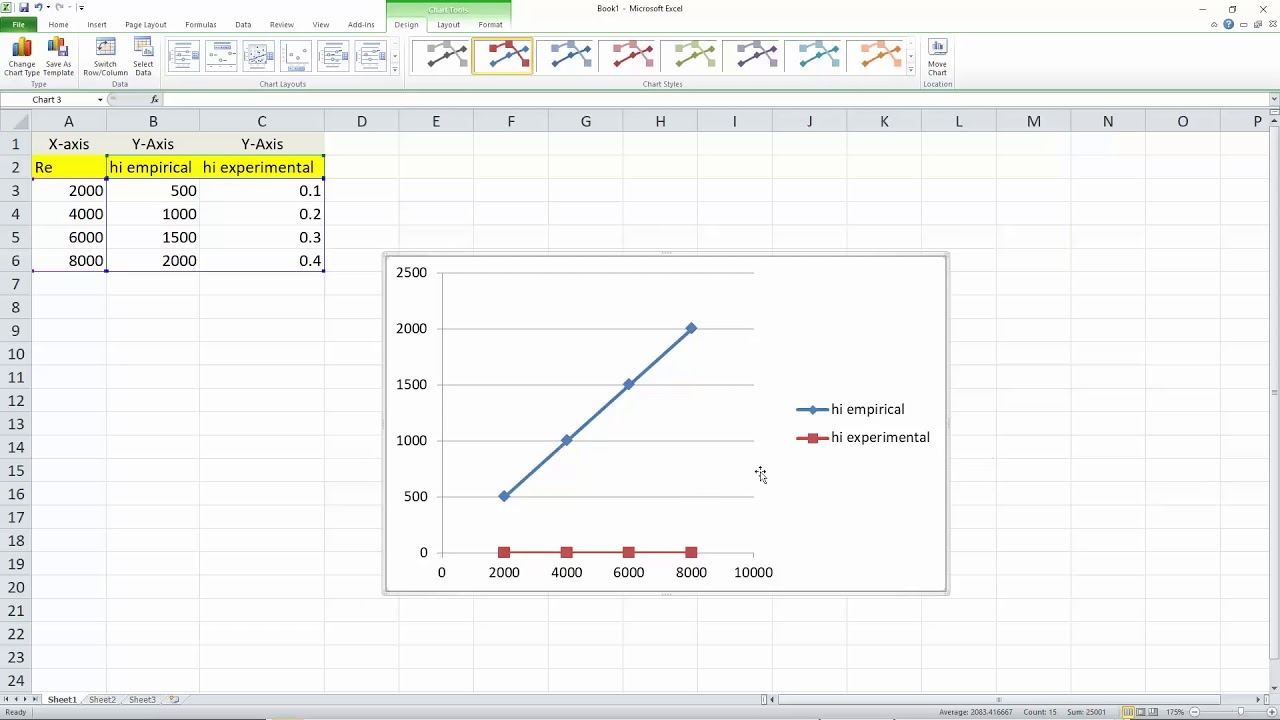Switch to the Home tab
Viewport: 1280px width, 720px height.
point(58,24)
